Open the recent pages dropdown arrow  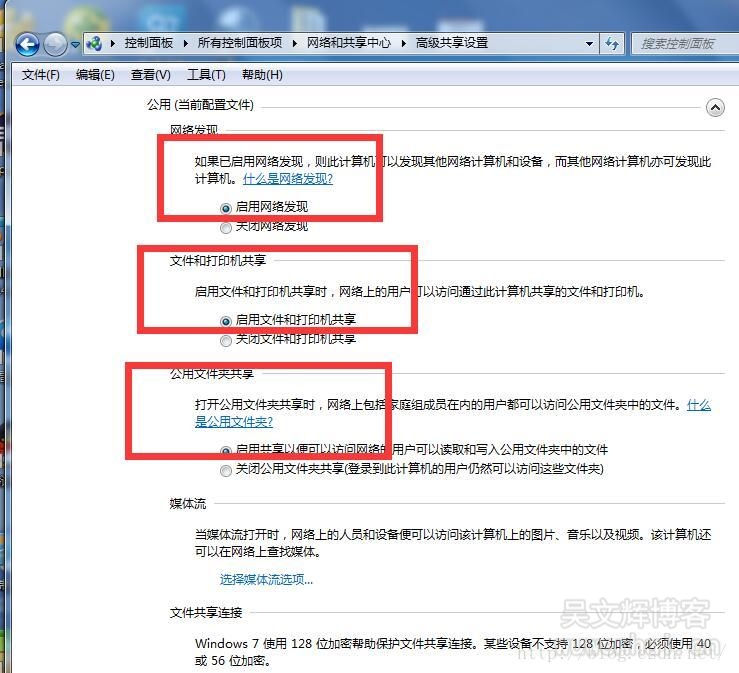point(75,44)
